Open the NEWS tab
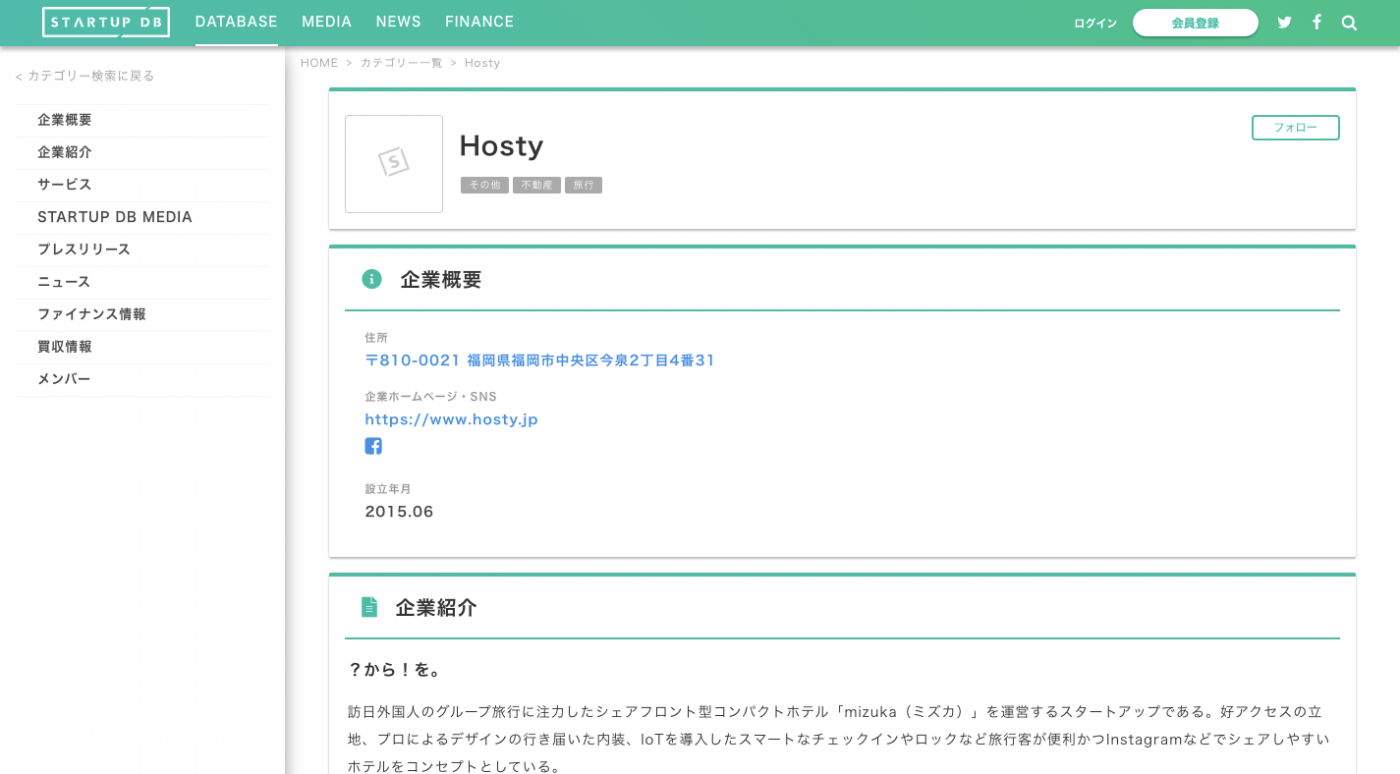1400x774 pixels. 398,22
